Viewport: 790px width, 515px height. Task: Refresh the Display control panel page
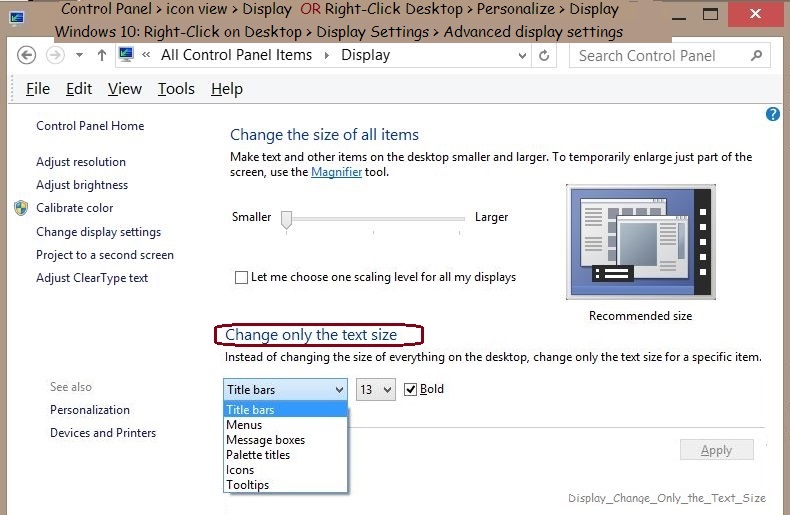pyautogui.click(x=544, y=55)
